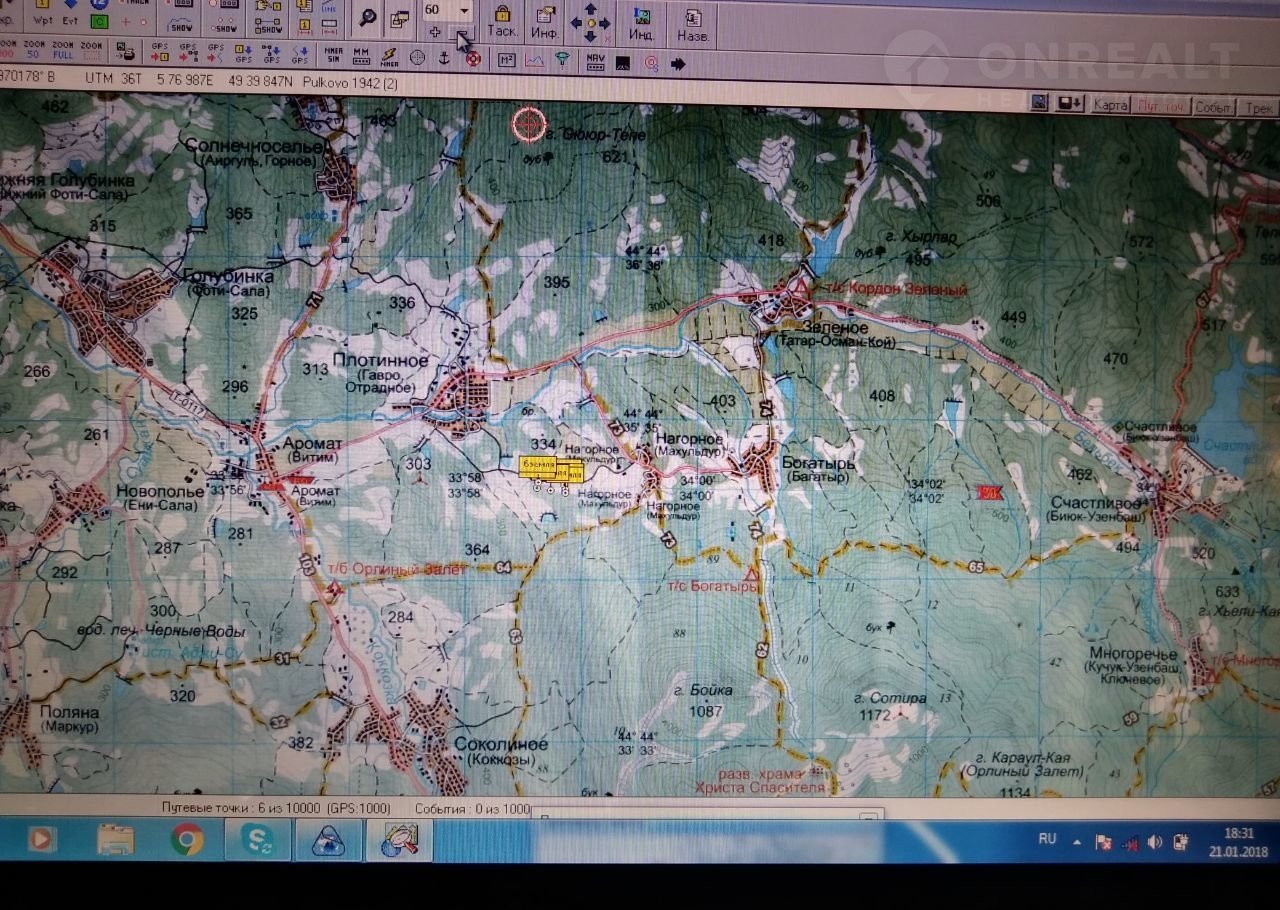Switch to the Карта tab

tap(1110, 105)
